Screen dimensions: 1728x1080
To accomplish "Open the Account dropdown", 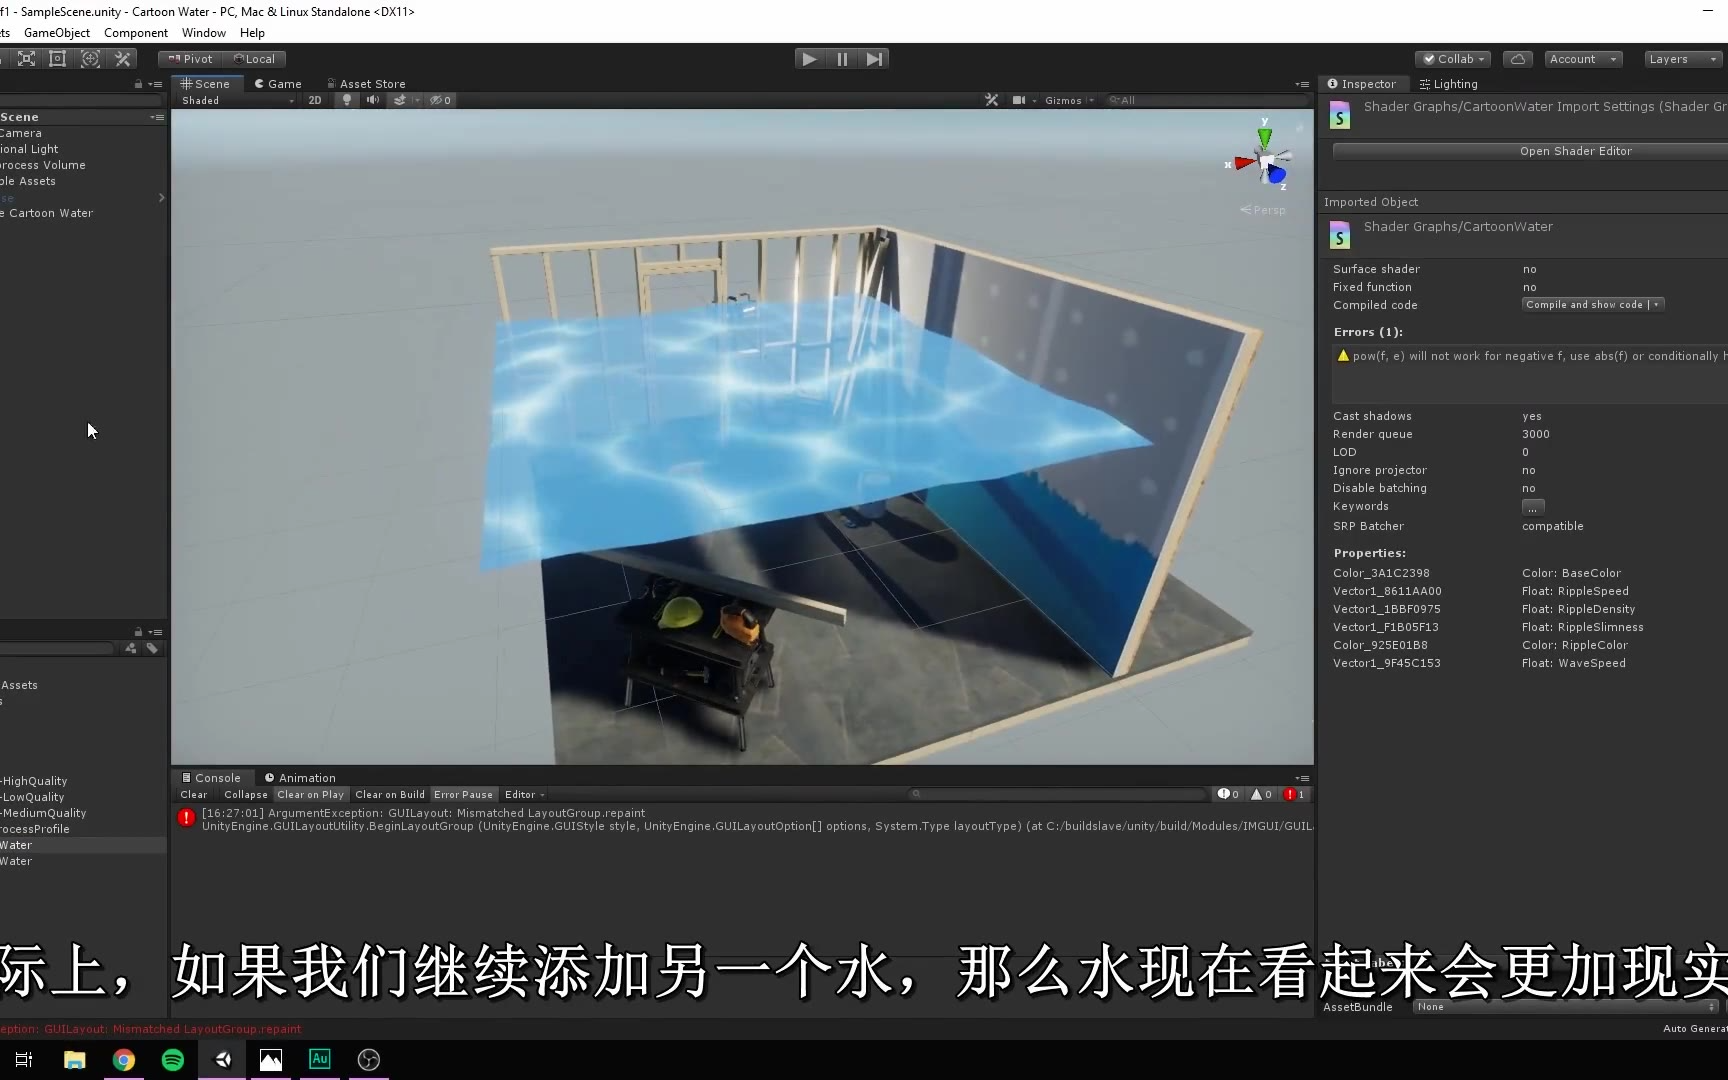I will coord(1583,59).
